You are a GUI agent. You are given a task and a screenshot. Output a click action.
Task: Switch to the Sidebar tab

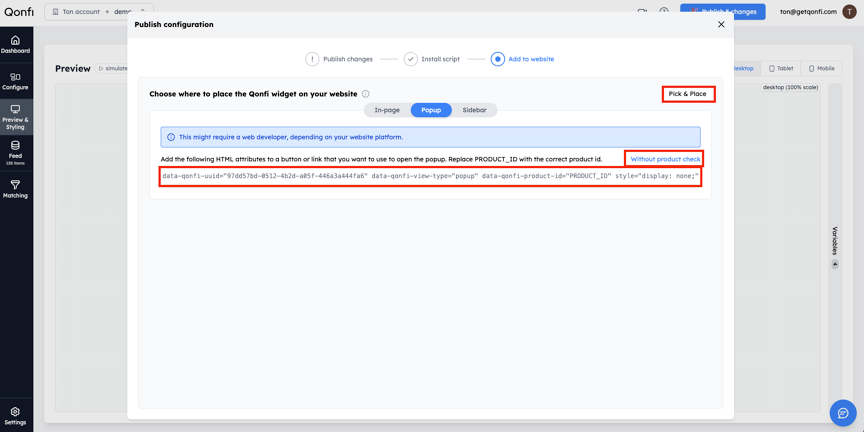(474, 110)
